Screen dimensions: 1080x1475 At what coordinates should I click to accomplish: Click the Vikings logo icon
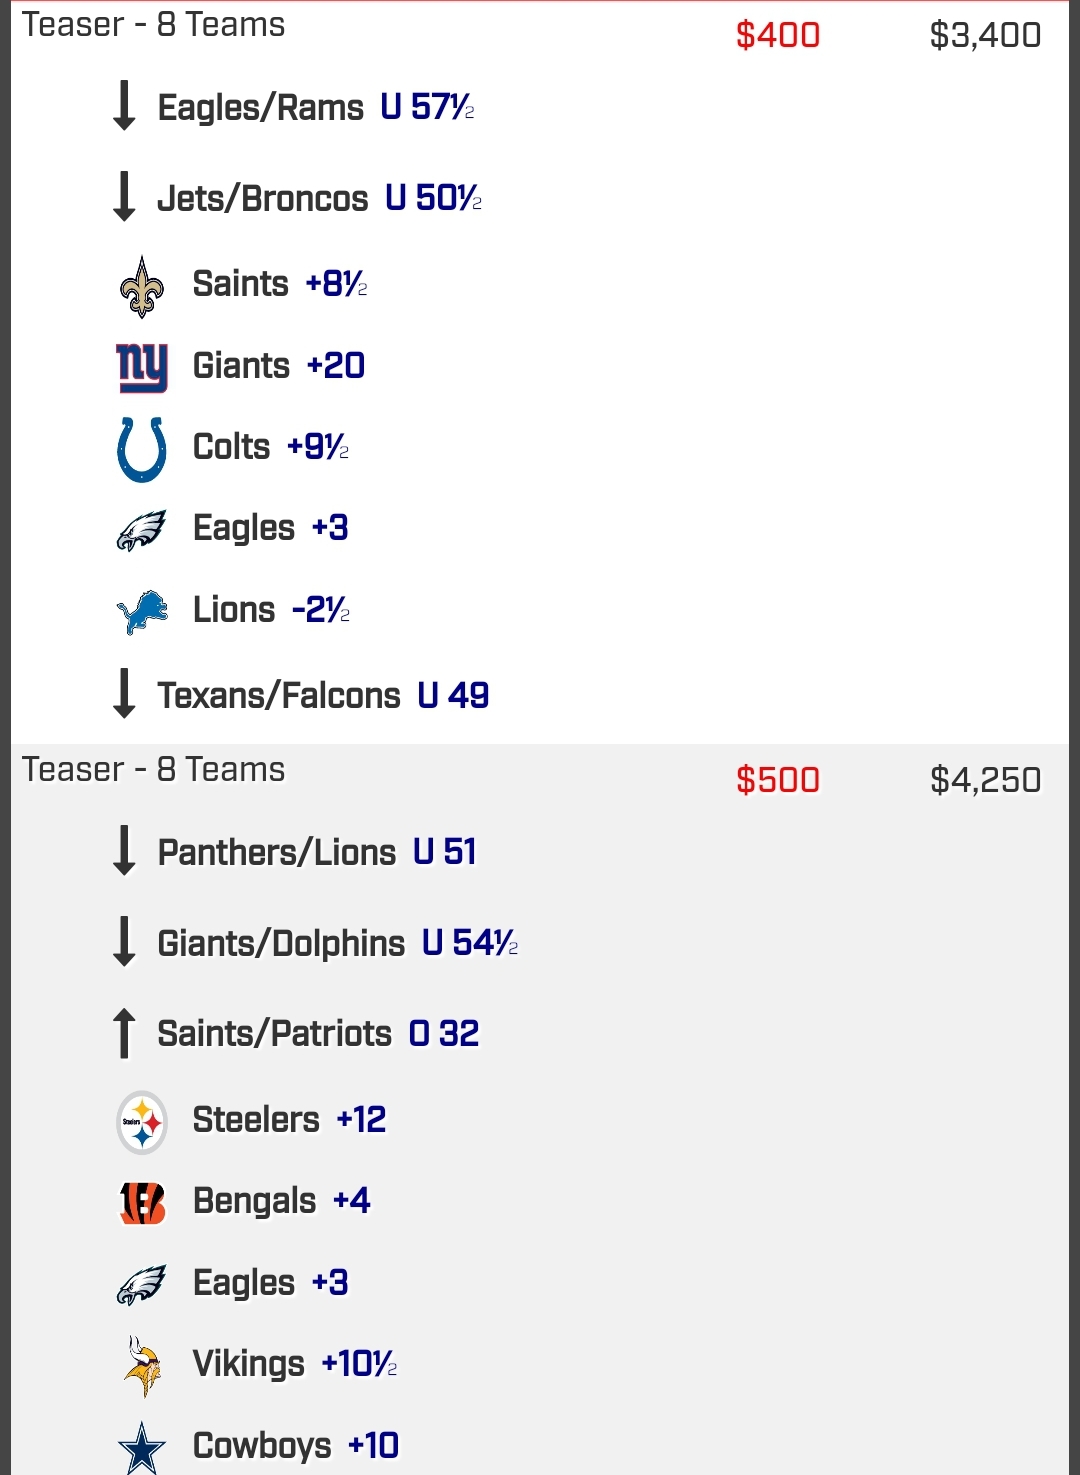142,1366
